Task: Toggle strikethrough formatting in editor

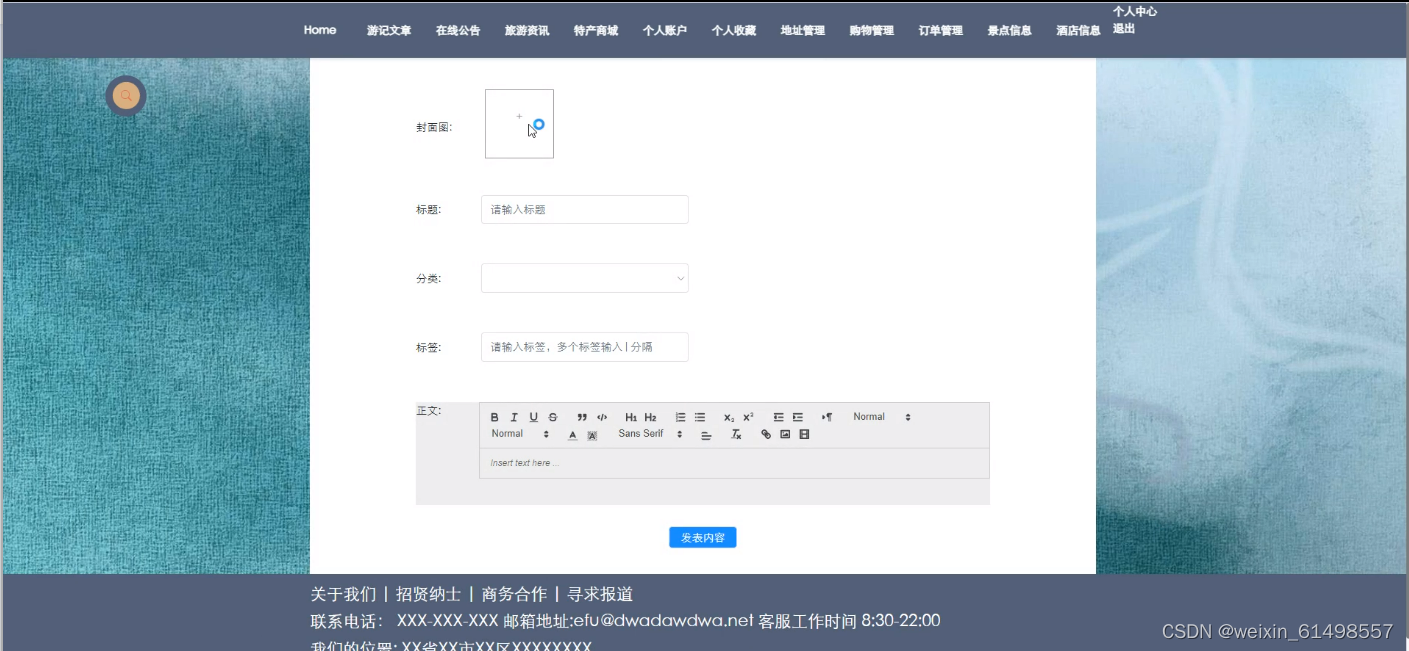Action: tap(553, 417)
